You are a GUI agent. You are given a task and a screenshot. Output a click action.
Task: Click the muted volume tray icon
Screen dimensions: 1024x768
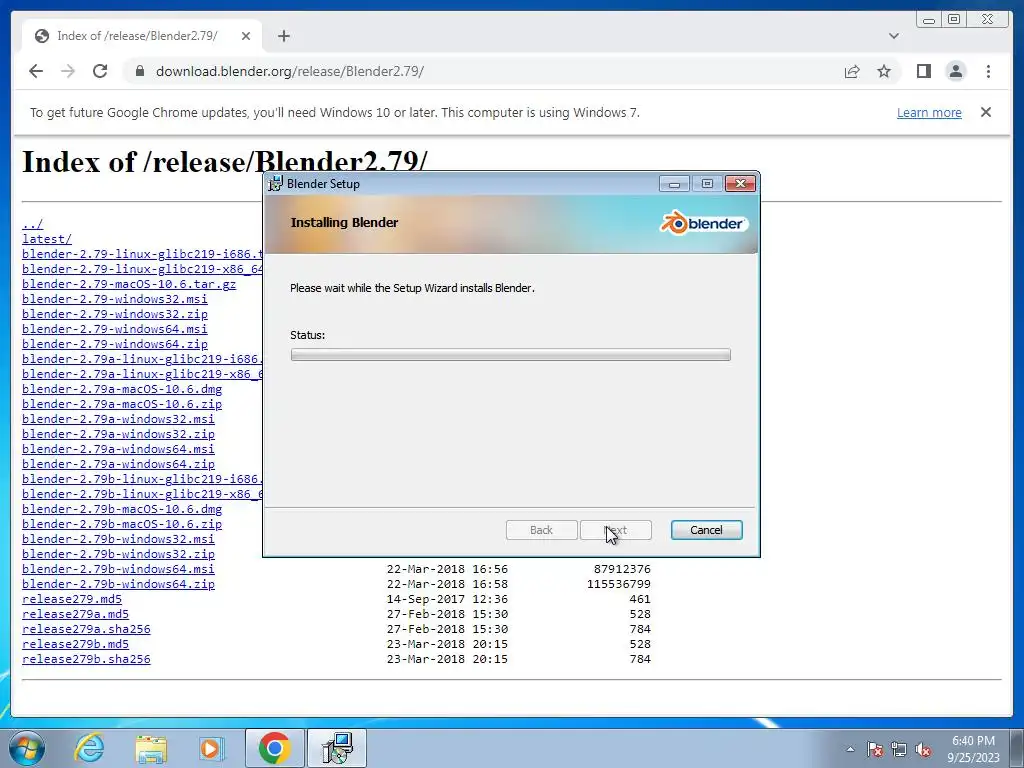click(923, 749)
